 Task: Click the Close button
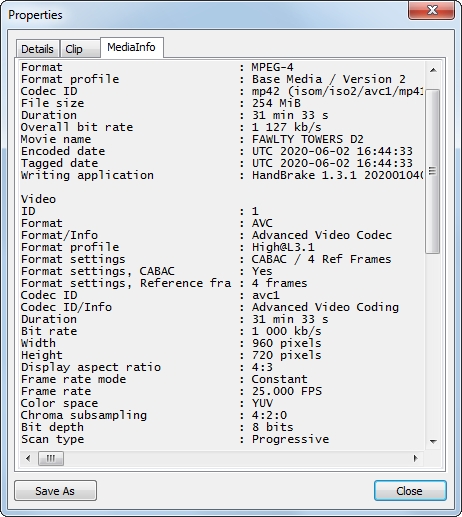pos(410,491)
